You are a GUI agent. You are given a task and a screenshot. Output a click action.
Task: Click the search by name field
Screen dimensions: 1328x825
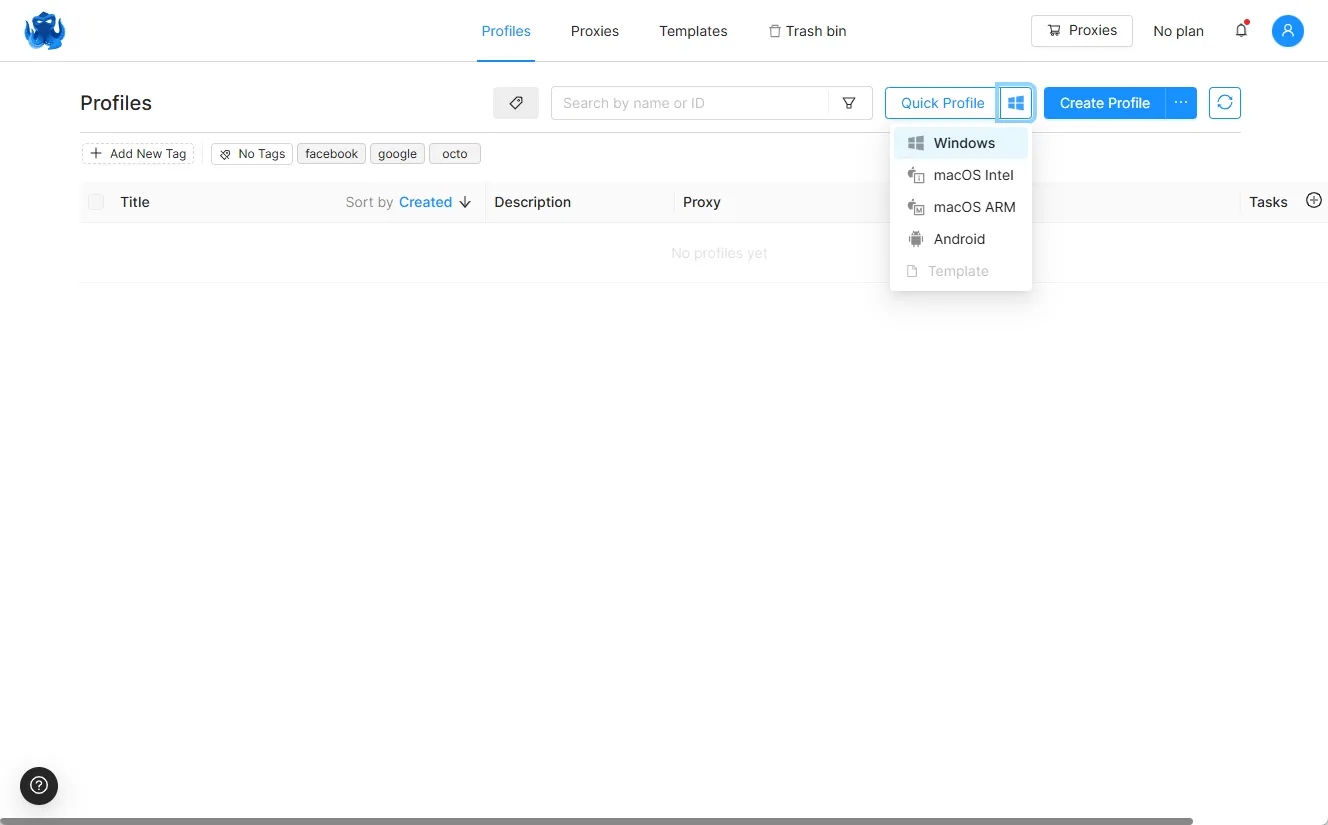(x=690, y=102)
